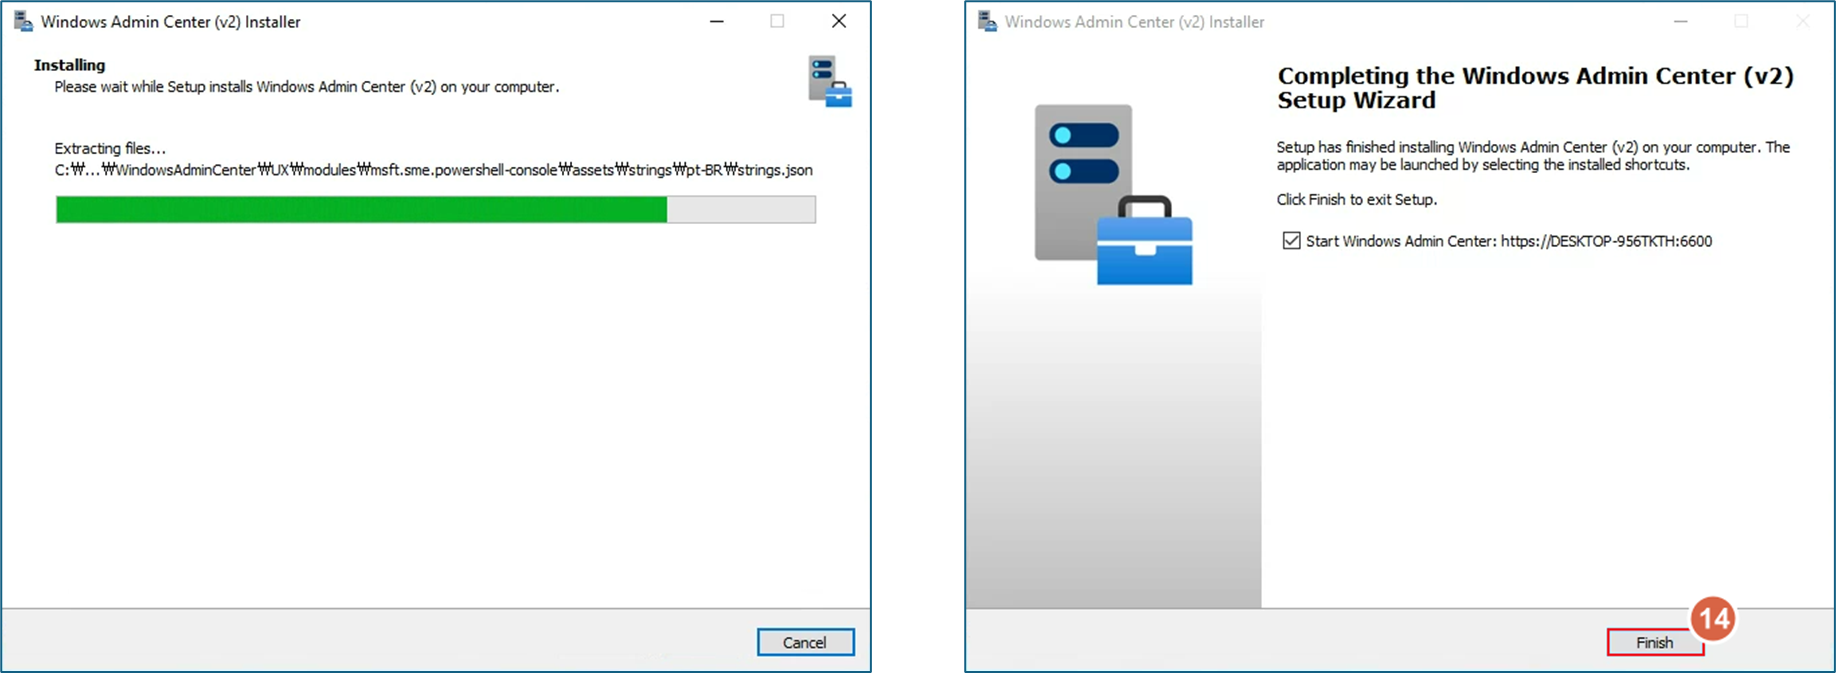Screen dimensions: 1836x673
Task: Click the 'Setup has finished installing' paragraph
Action: (x=1533, y=156)
